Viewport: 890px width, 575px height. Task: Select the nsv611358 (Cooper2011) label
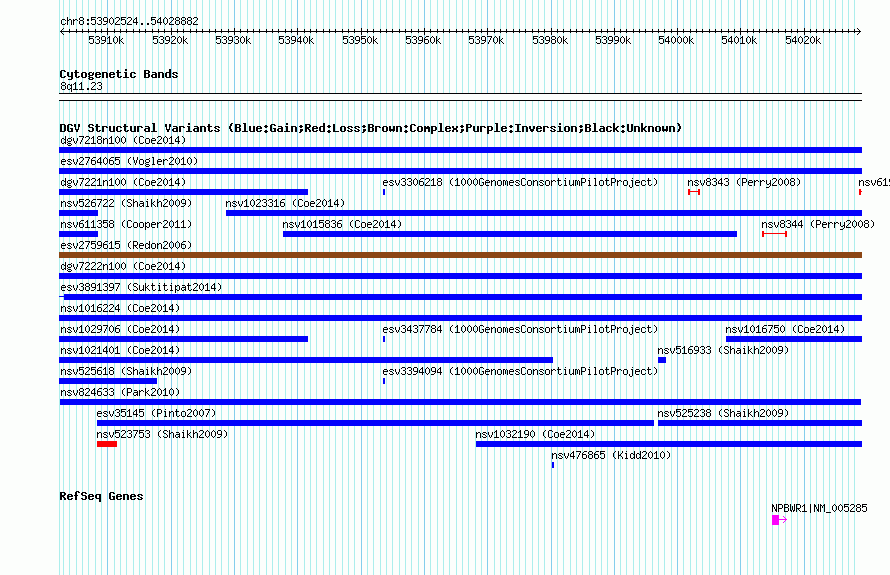click(x=126, y=224)
